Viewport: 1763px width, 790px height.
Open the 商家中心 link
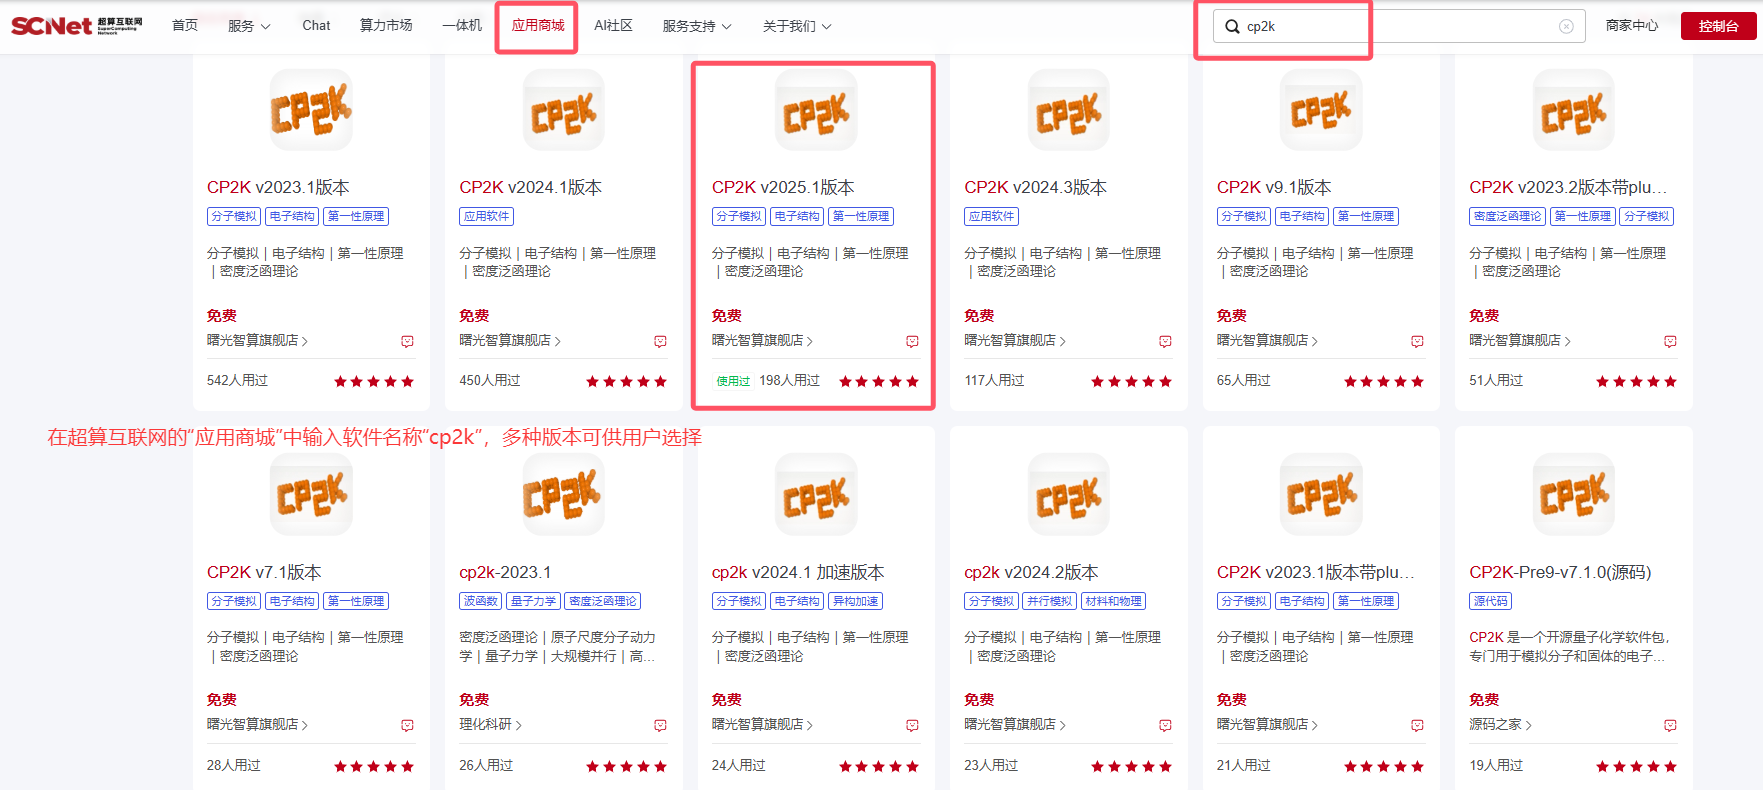(1631, 26)
